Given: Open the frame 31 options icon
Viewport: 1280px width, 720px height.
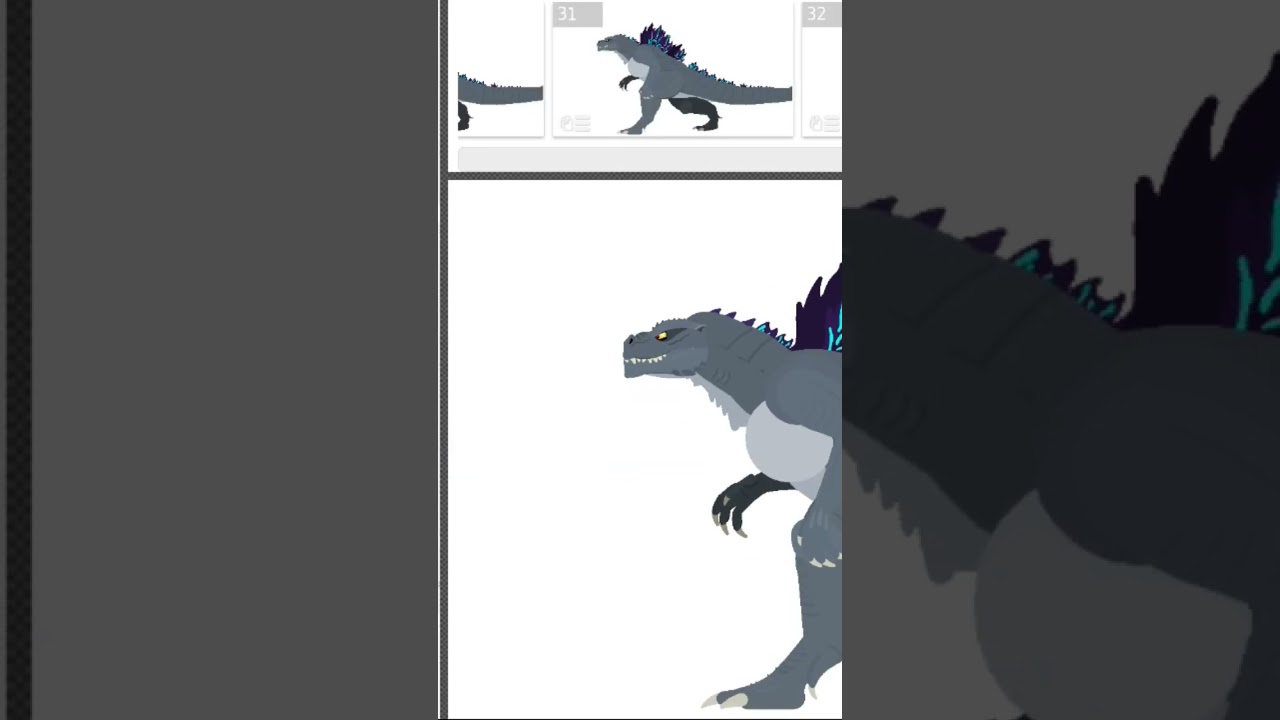Looking at the screenshot, I should pos(575,123).
